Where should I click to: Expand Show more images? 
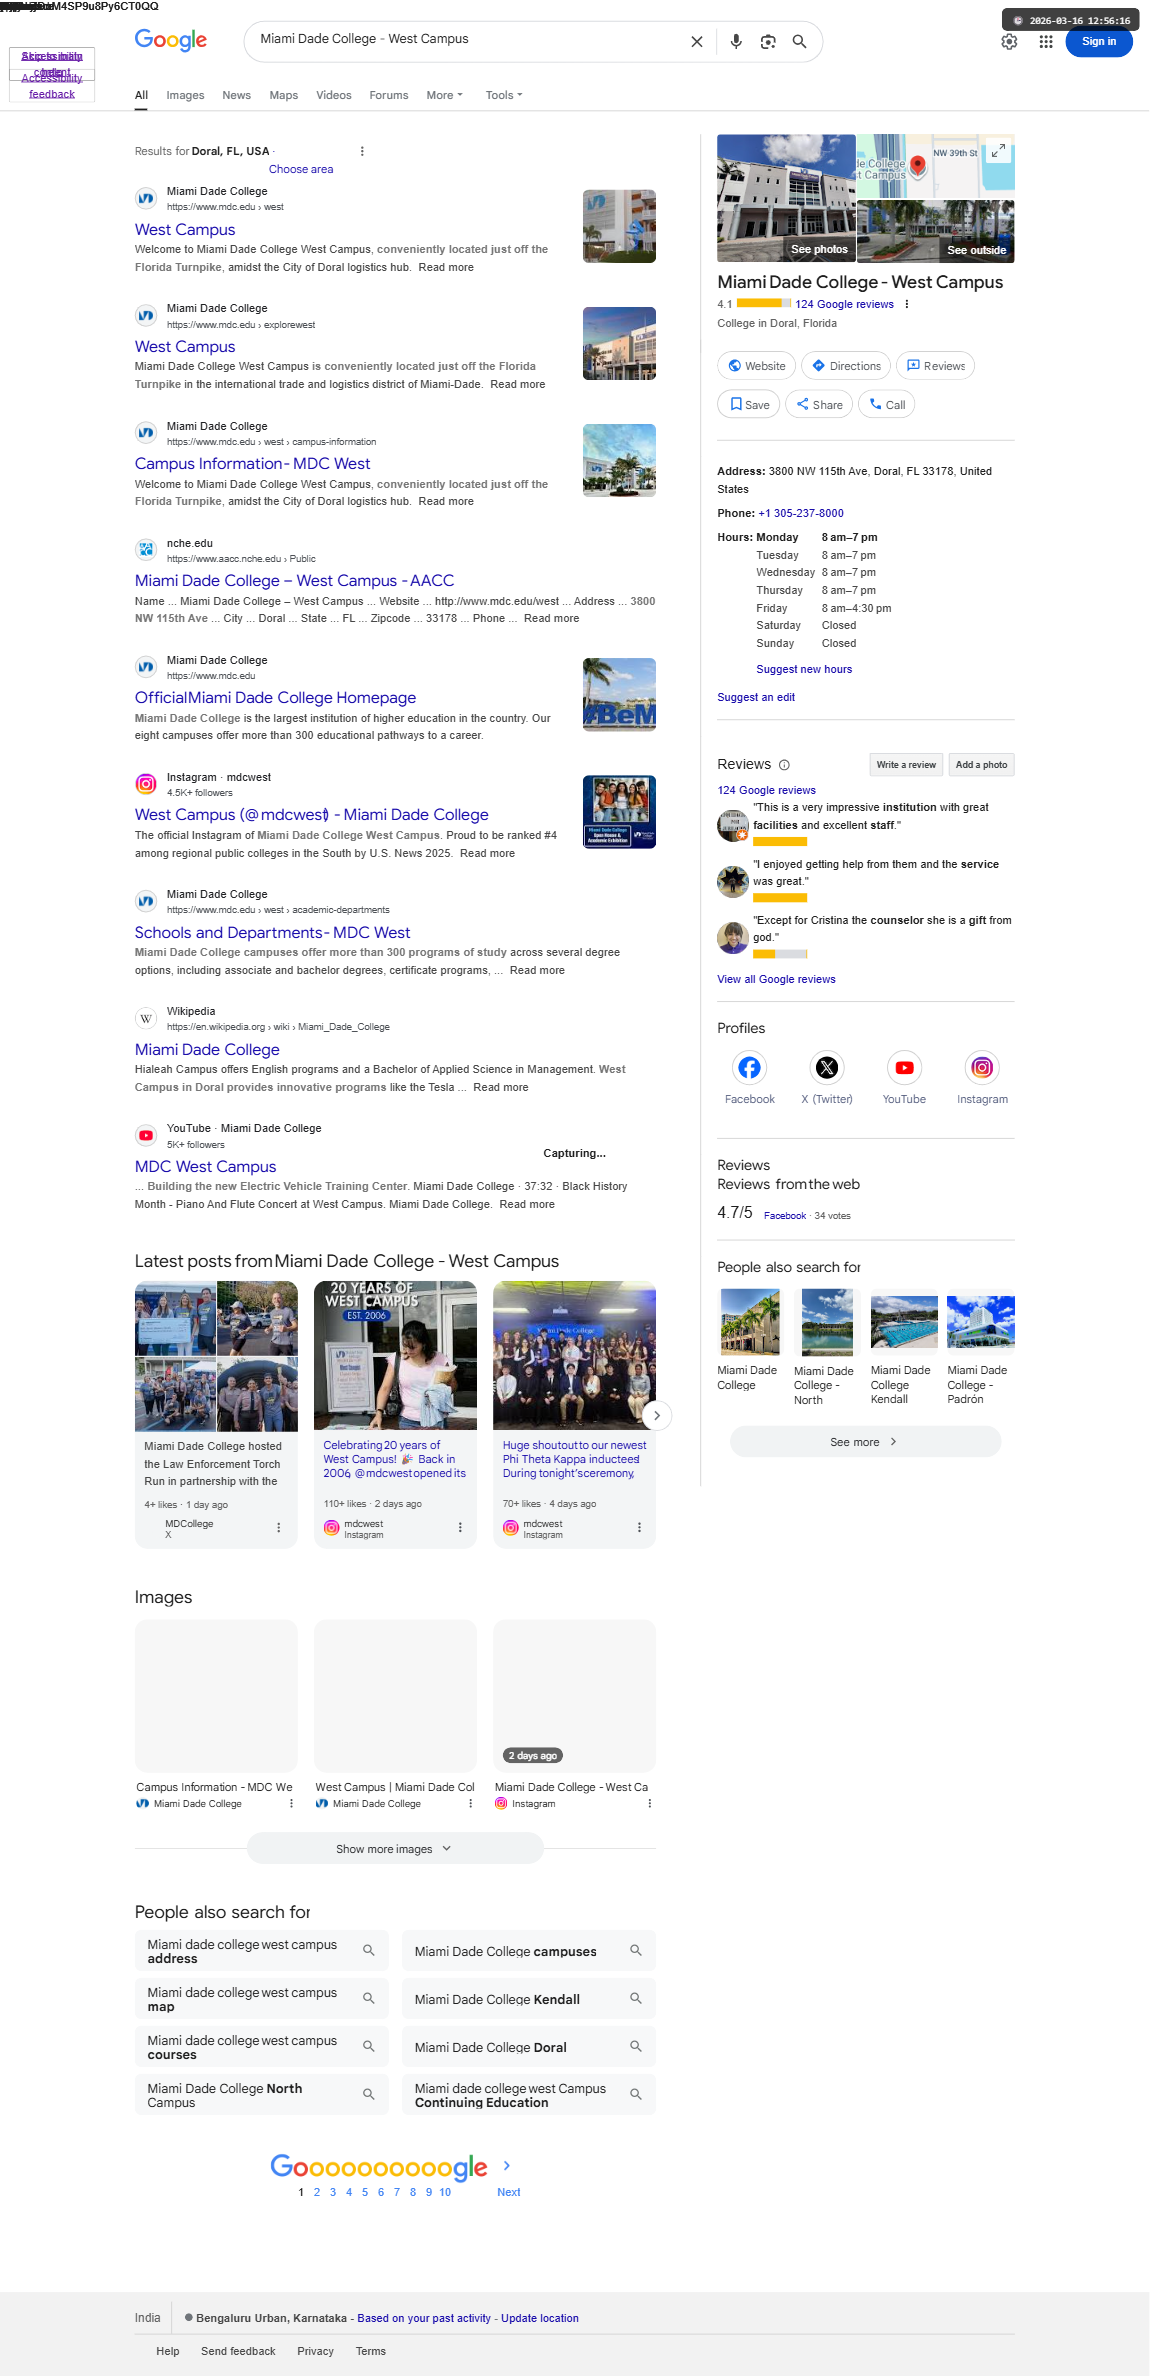(x=395, y=1849)
